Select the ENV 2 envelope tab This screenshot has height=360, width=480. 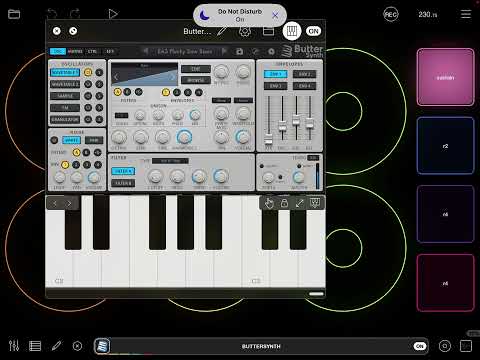click(x=304, y=74)
